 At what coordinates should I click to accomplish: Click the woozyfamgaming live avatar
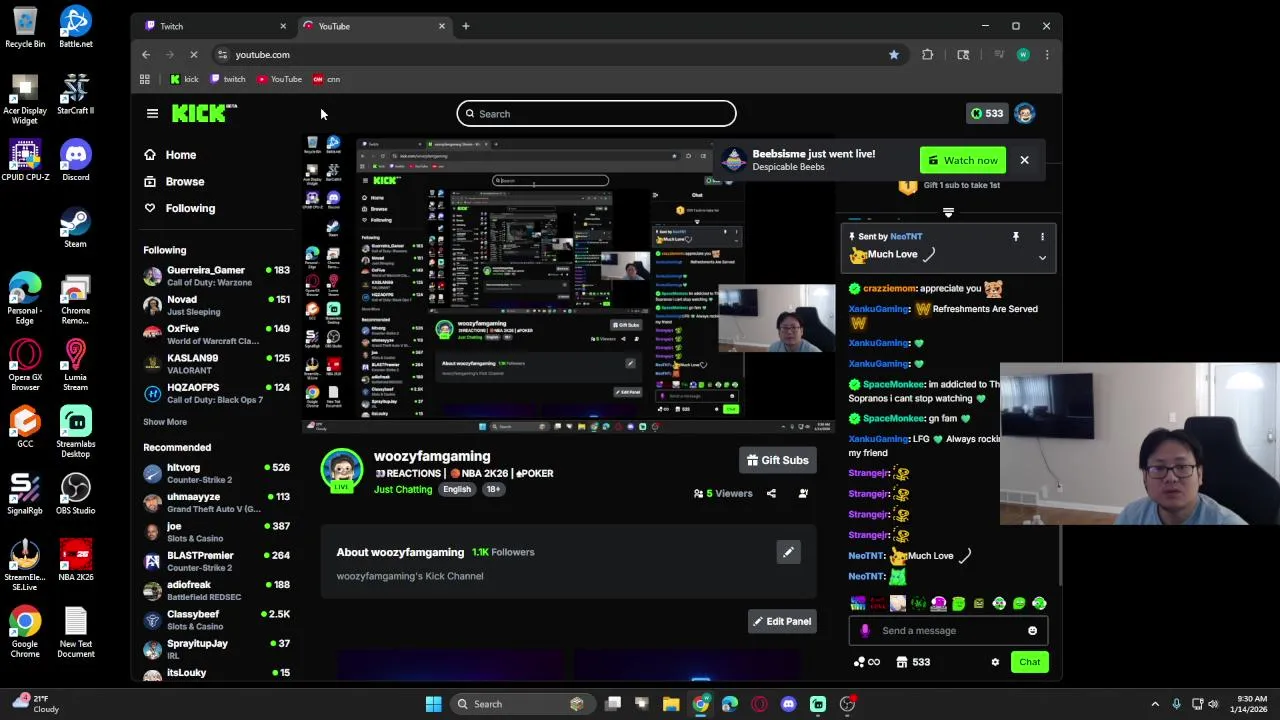click(342, 471)
